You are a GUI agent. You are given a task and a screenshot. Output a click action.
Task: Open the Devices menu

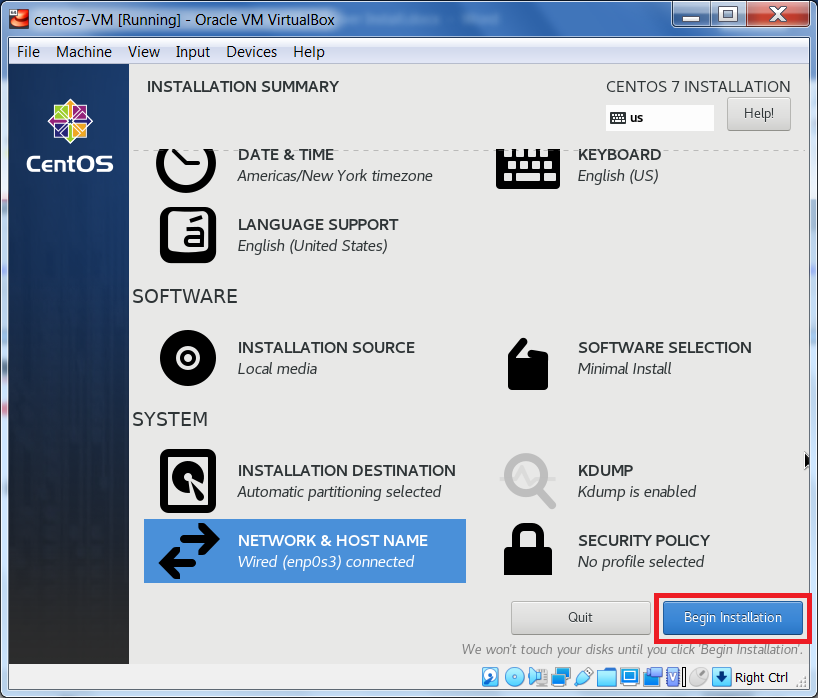[x=251, y=52]
